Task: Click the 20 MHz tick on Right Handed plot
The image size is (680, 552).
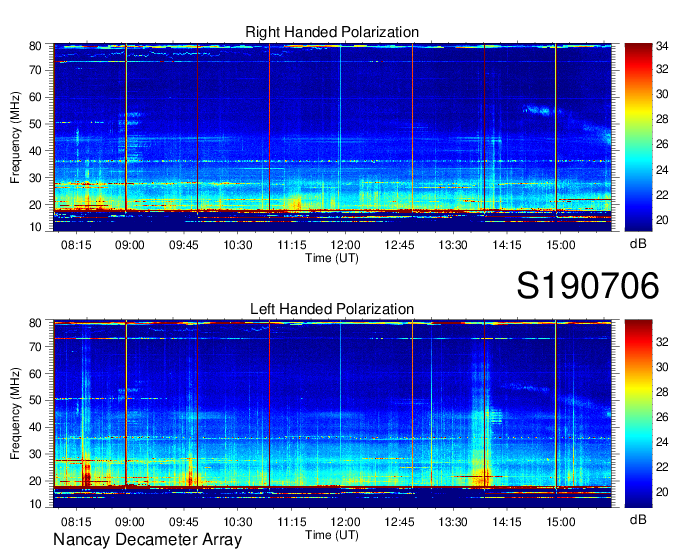Action: tap(35, 205)
